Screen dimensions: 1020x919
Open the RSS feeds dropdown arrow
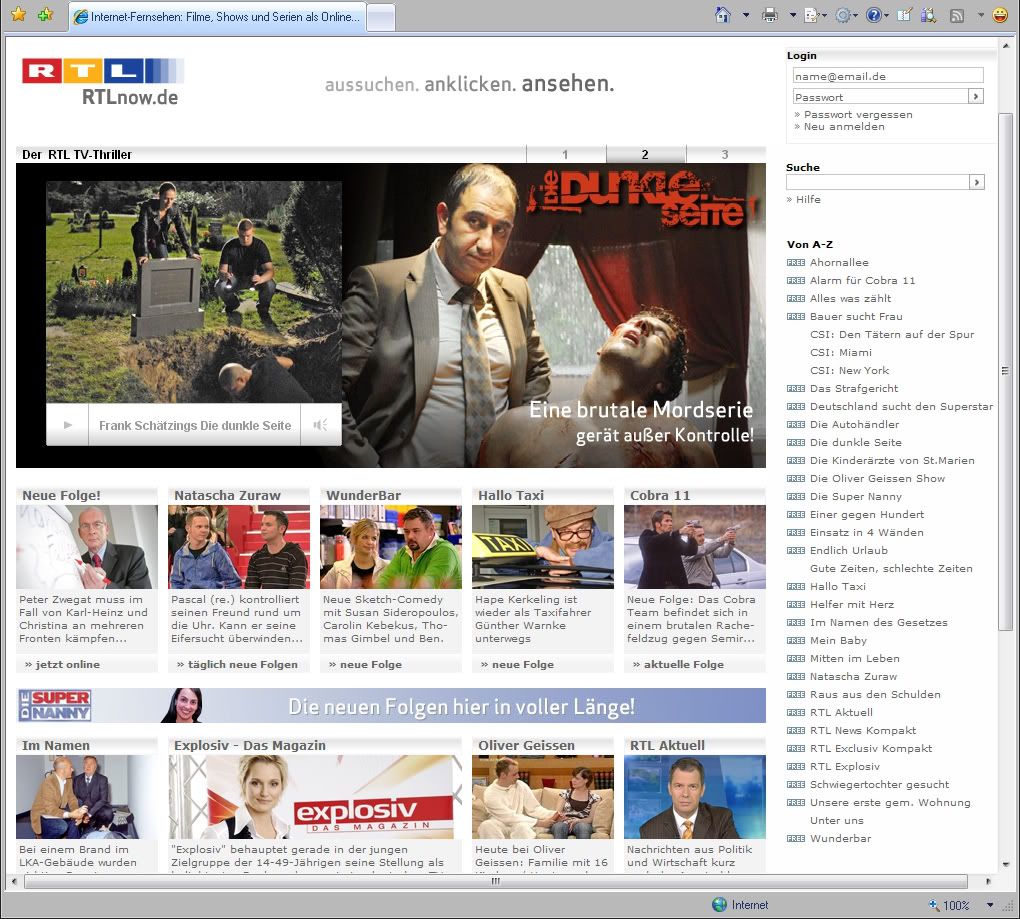(x=981, y=15)
